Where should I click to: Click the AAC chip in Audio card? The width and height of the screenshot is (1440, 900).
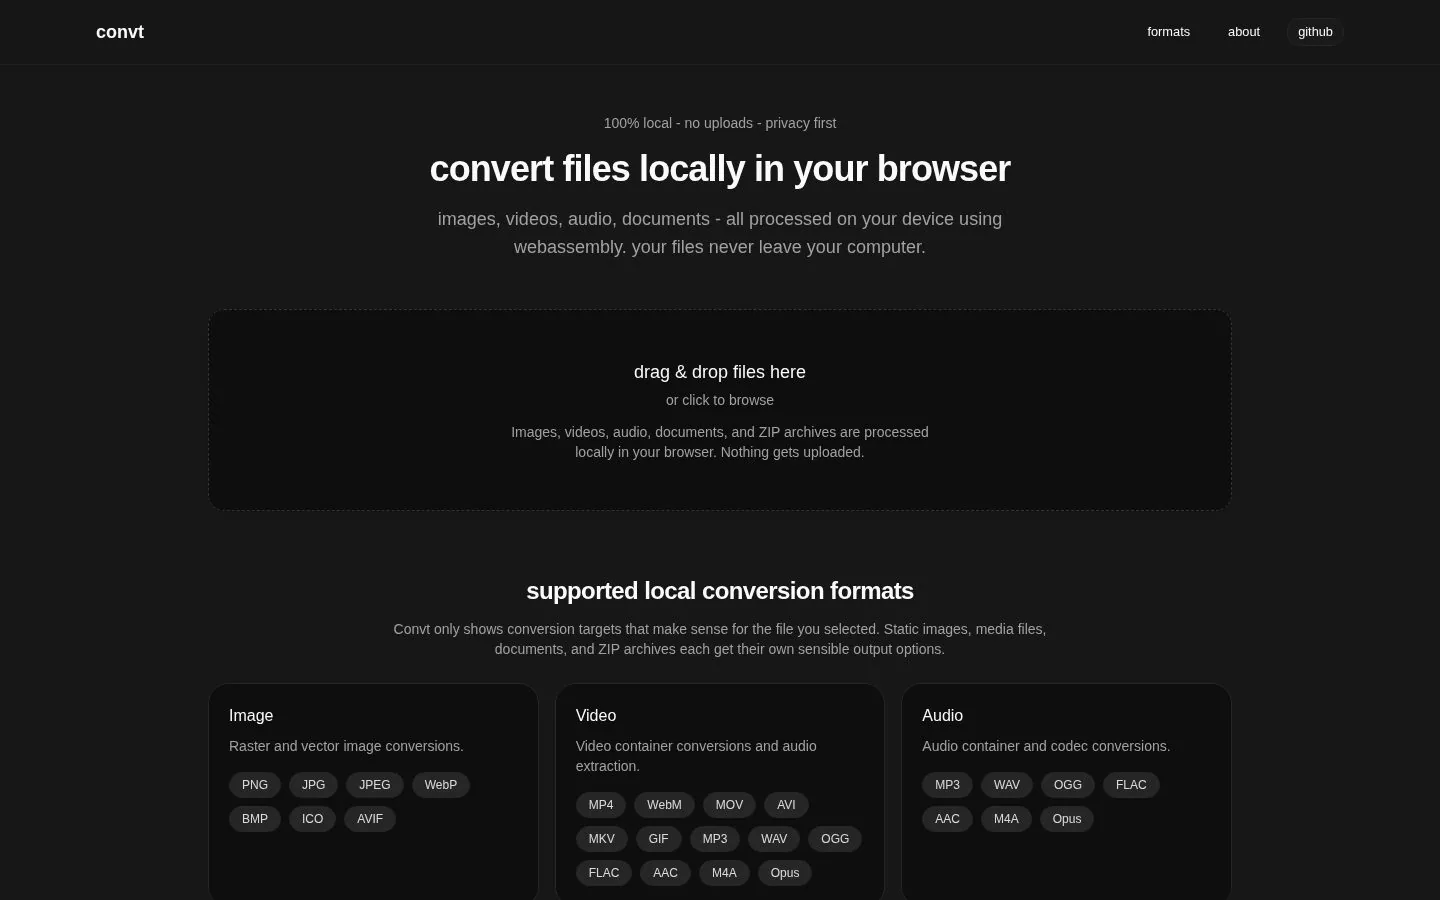point(947,819)
